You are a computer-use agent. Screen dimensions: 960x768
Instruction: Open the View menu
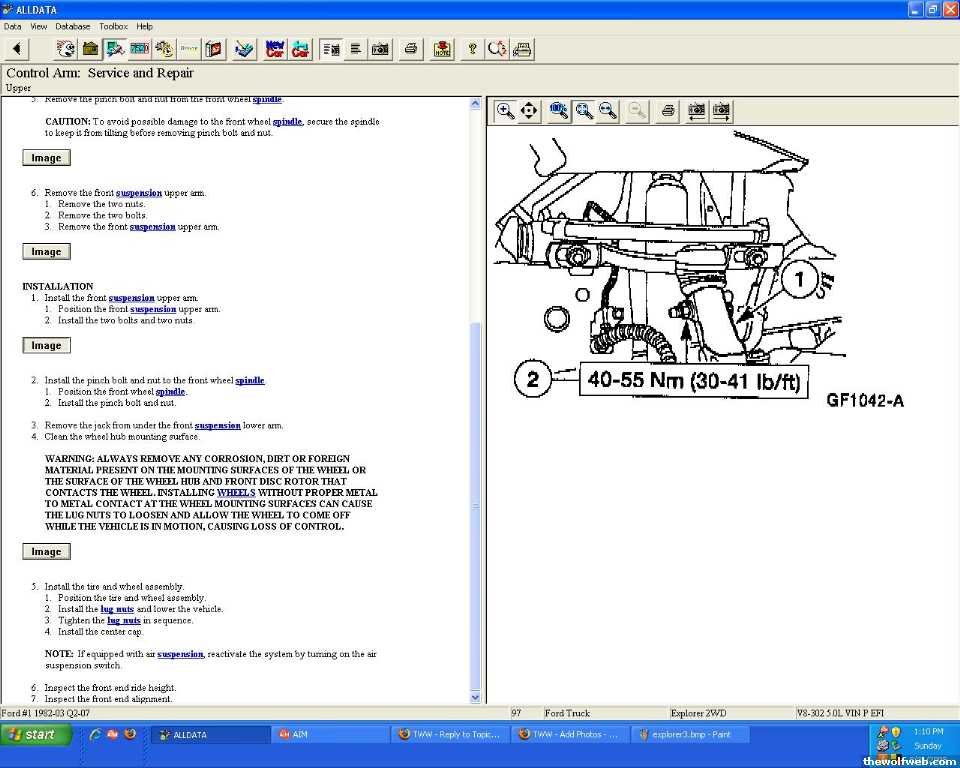[39, 26]
